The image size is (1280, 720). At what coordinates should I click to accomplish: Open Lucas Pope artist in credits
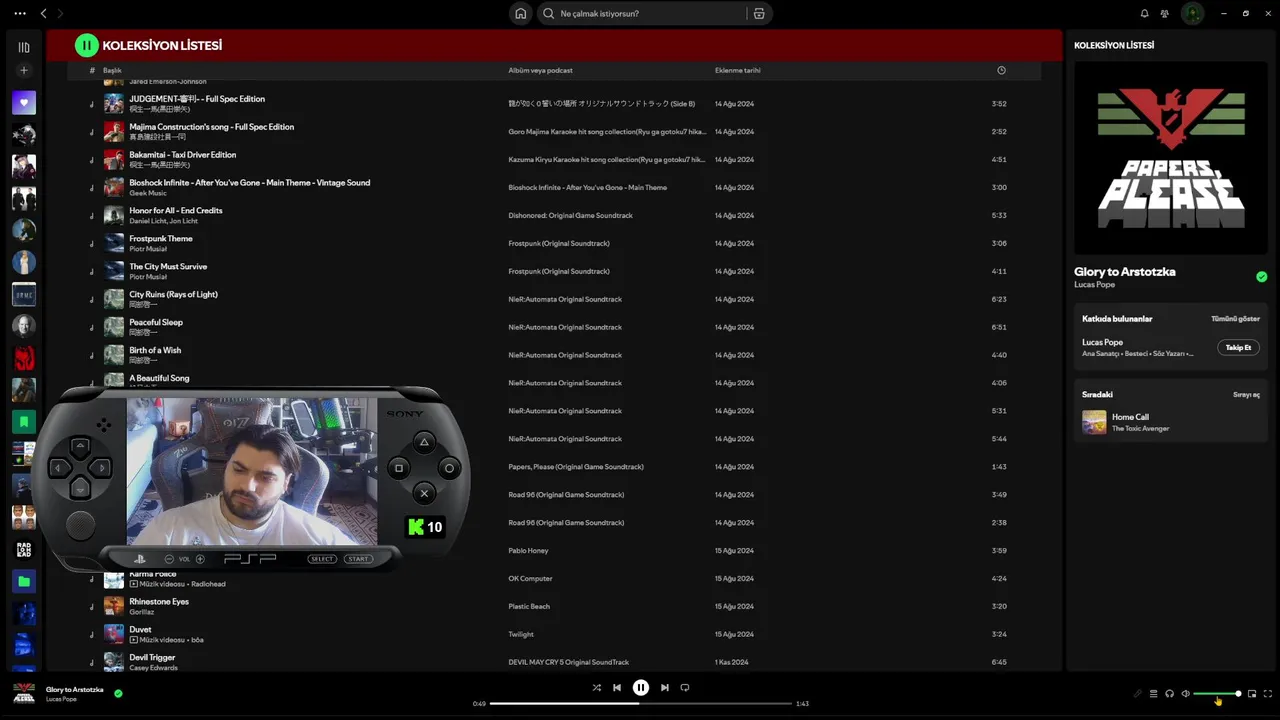click(1102, 342)
